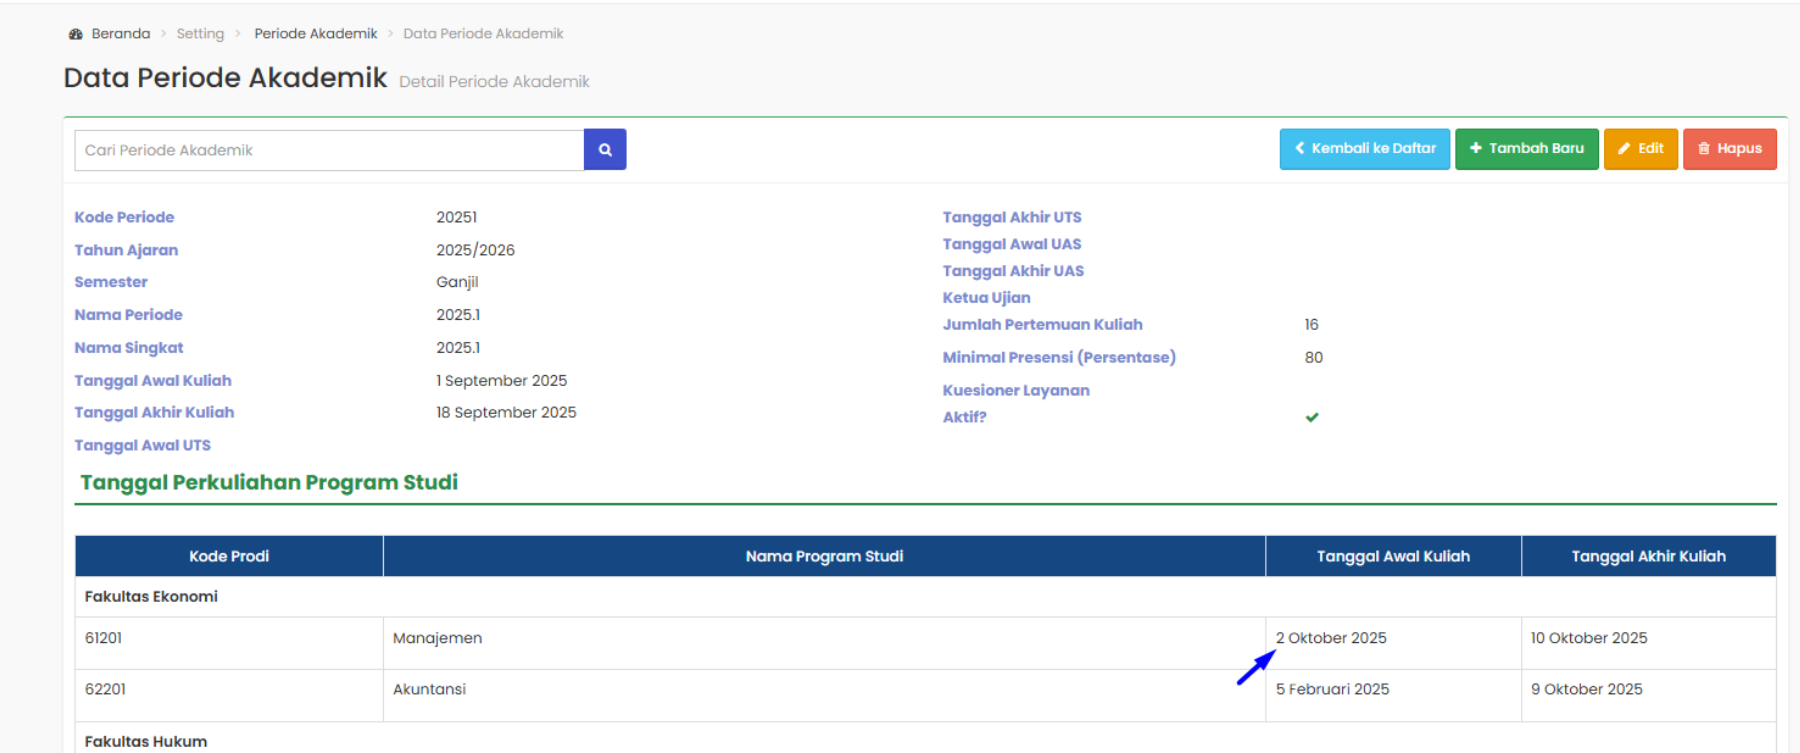Click the magnifier search button
Image resolution: width=1800 pixels, height=753 pixels.
[x=605, y=150]
